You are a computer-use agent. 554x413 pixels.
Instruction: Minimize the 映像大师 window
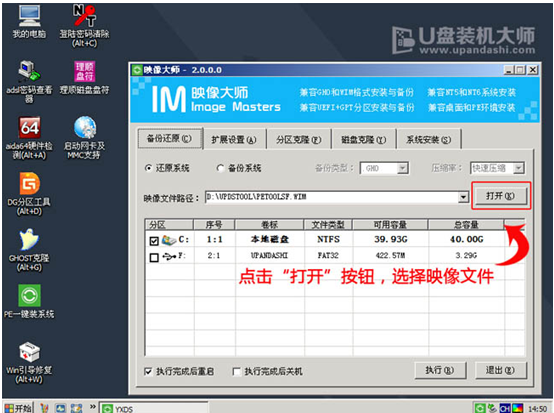[509, 70]
